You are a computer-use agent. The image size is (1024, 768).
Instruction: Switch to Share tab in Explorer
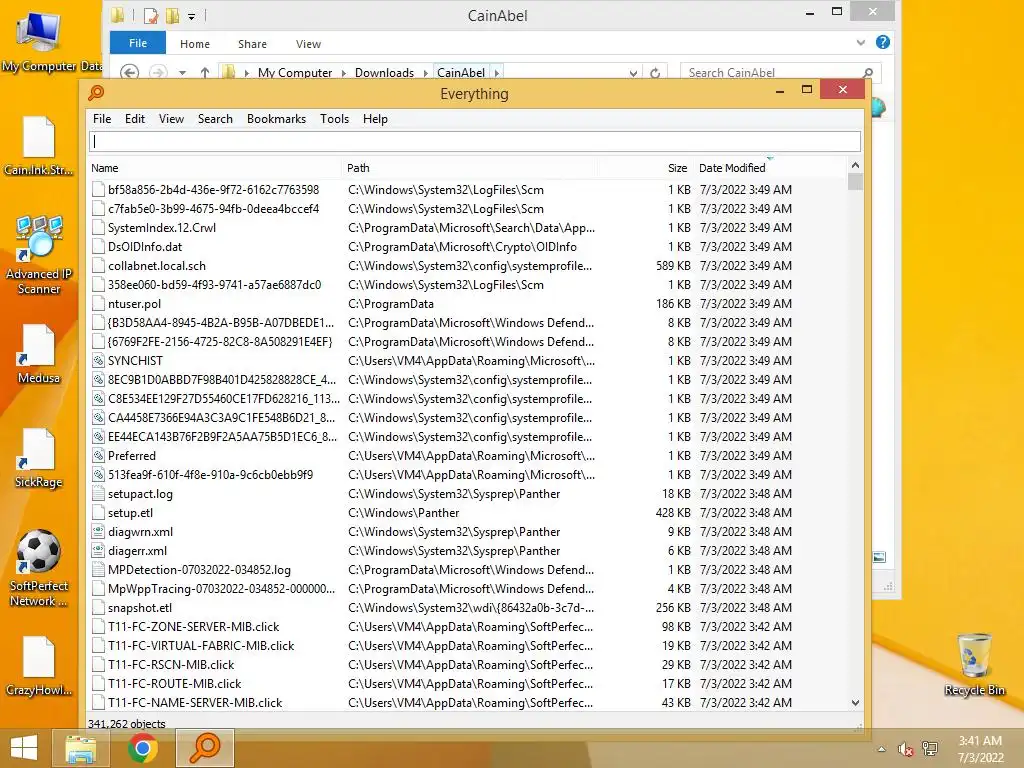coord(252,44)
